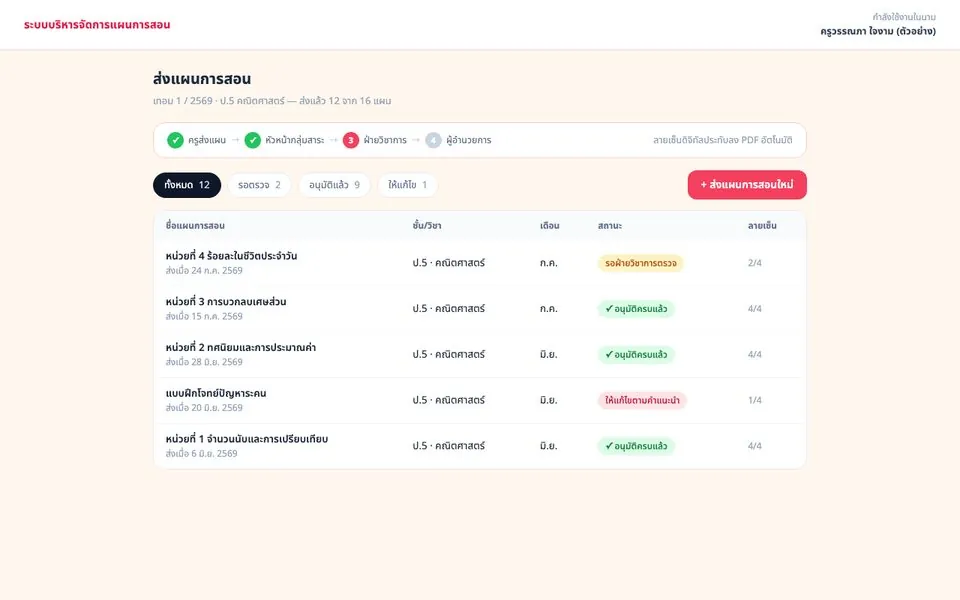960x600 pixels.
Task: Open plan หน่วยที่ 1 จำนวนนับและการเปรียบเทียบ
Action: point(247,439)
